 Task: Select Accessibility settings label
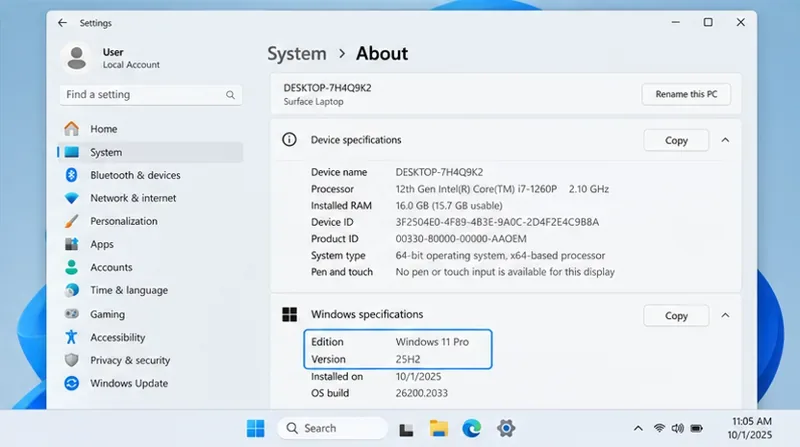click(117, 337)
